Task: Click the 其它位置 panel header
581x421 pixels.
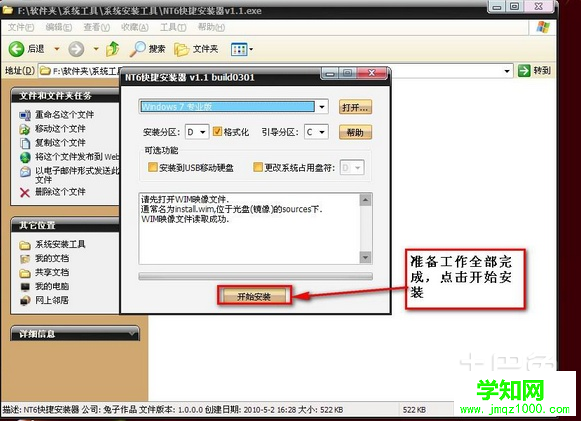Action: coord(65,225)
